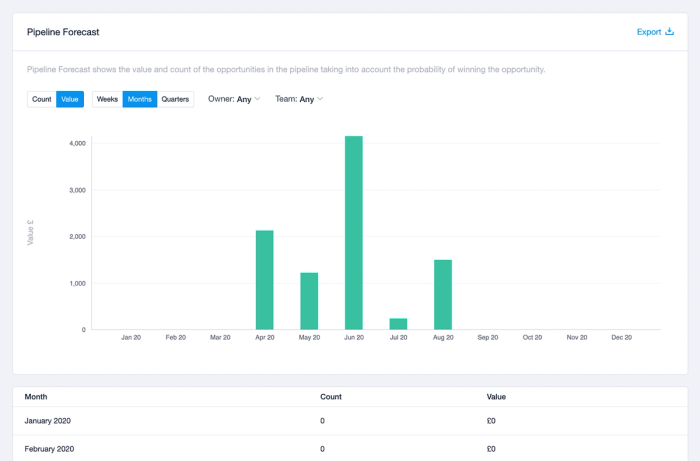Screen dimensions: 700x461
Task: Click the Month column header
Action: tap(36, 397)
